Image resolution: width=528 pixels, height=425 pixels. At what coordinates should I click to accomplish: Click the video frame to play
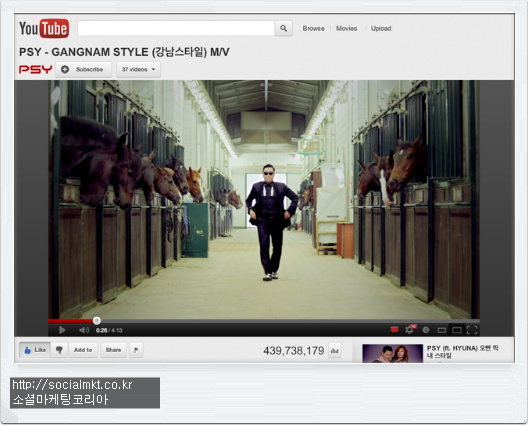[x=264, y=199]
